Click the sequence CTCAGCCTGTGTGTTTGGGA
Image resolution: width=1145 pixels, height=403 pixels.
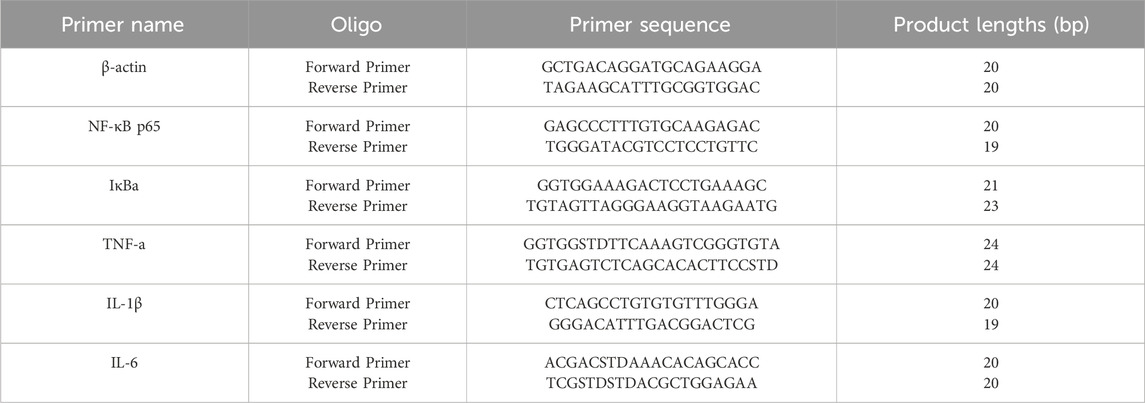pos(650,305)
